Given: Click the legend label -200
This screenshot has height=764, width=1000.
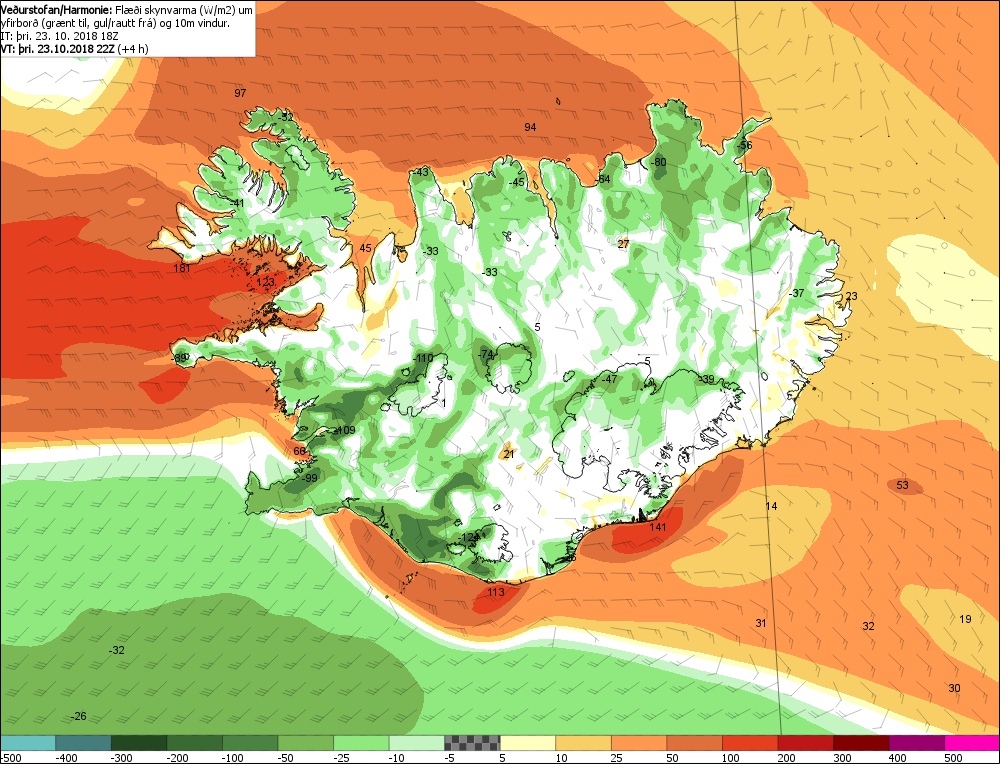Looking at the screenshot, I should coord(177,758).
